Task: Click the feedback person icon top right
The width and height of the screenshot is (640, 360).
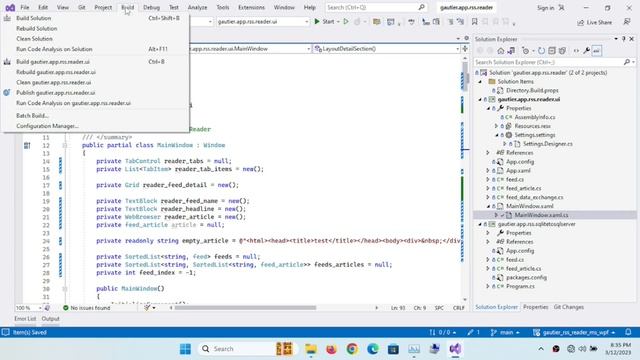Action: coord(627,22)
